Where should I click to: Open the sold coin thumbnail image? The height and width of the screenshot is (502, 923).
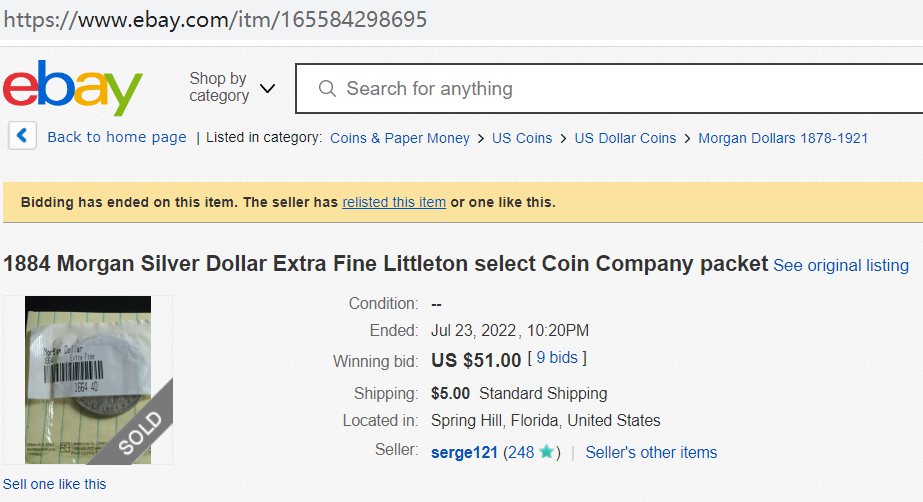[88, 380]
